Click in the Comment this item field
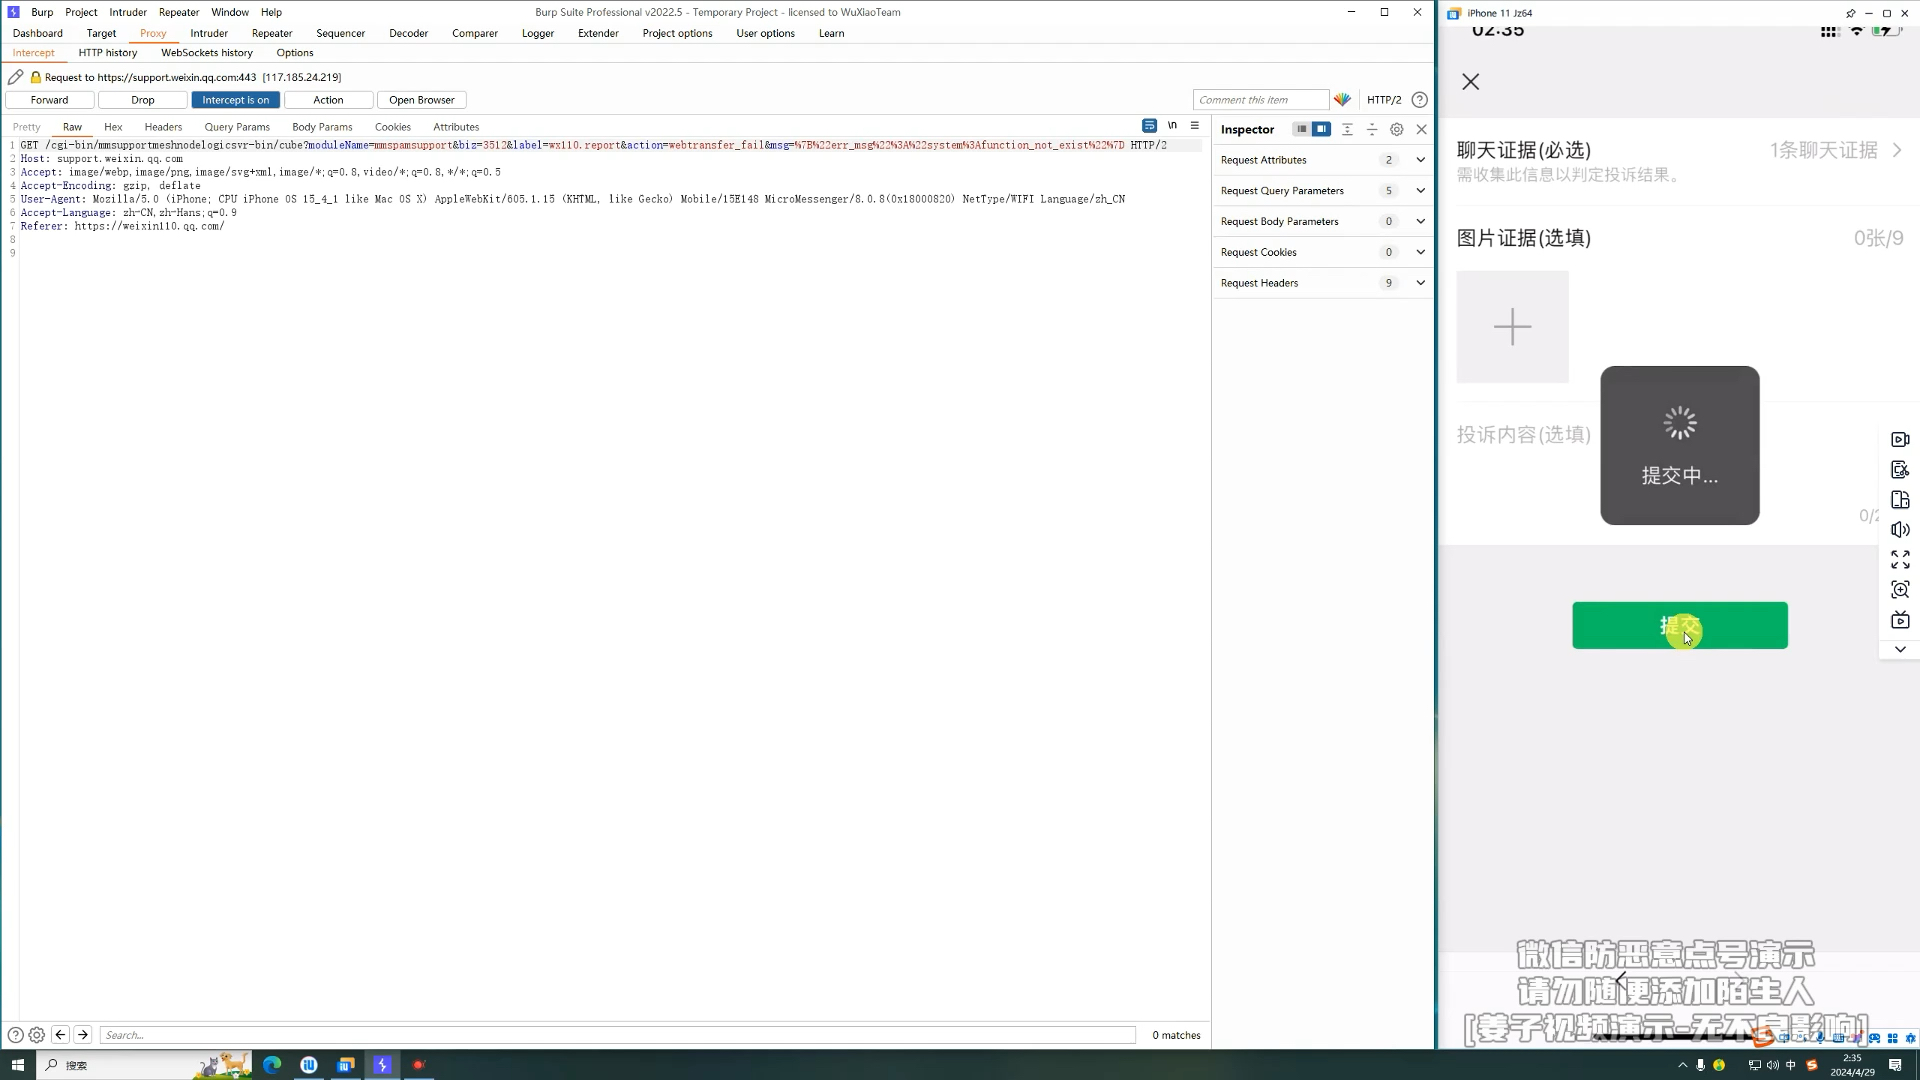The width and height of the screenshot is (1920, 1080). click(x=1259, y=100)
